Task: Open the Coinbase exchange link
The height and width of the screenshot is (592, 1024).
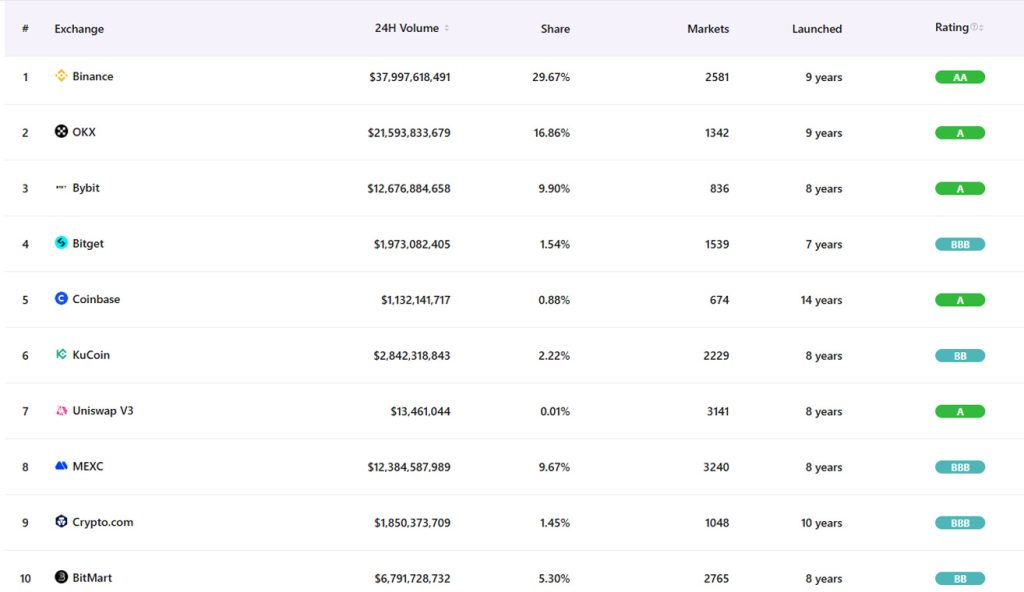Action: click(x=96, y=299)
